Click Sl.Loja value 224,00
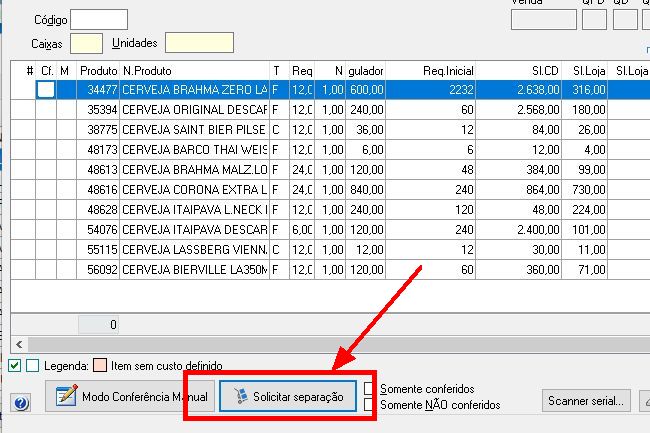 (x=589, y=210)
